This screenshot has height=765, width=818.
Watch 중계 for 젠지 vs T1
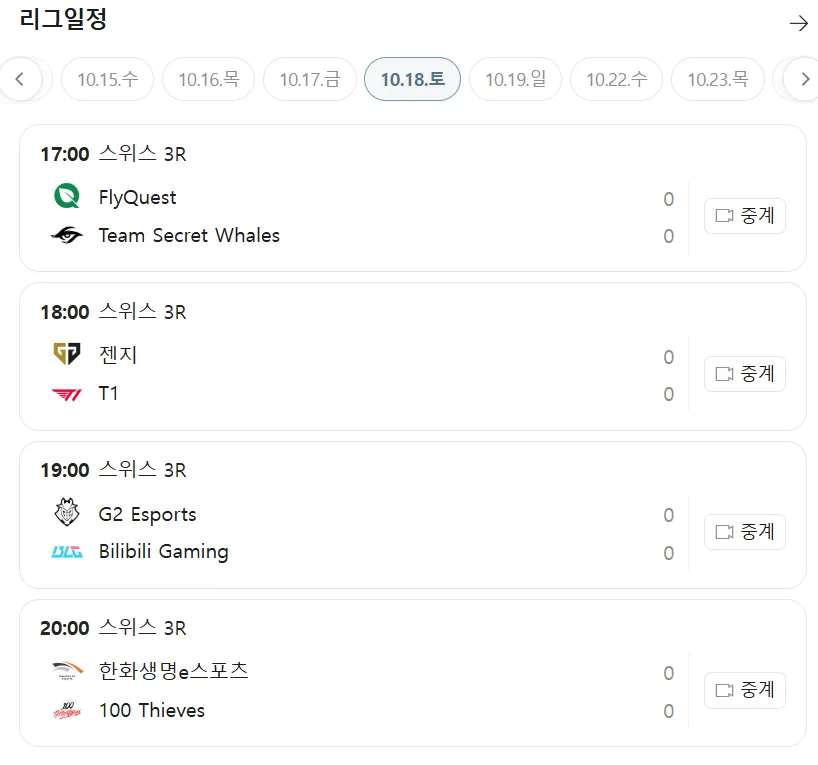coord(745,374)
